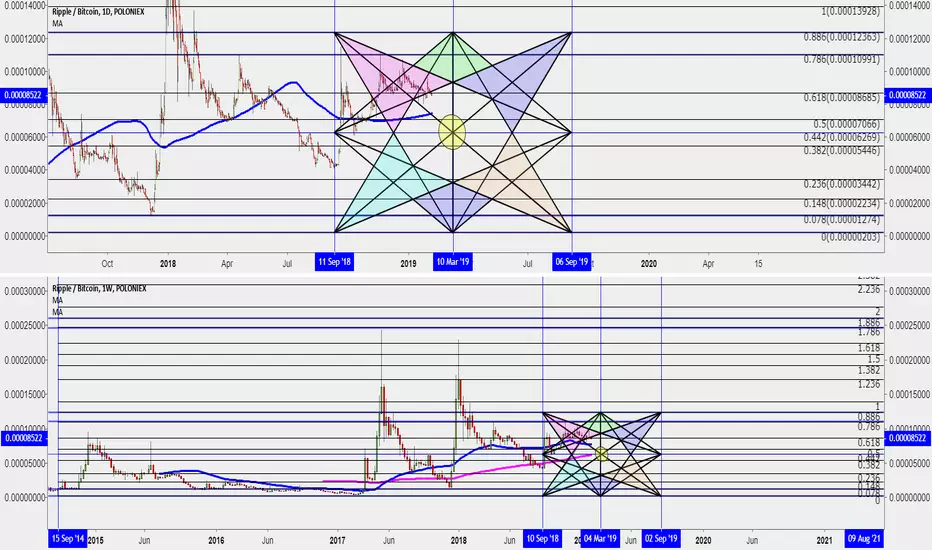This screenshot has height=550, width=932.
Task: Click Fibonacci level '0.618(0.00008685)'
Action: [842, 96]
